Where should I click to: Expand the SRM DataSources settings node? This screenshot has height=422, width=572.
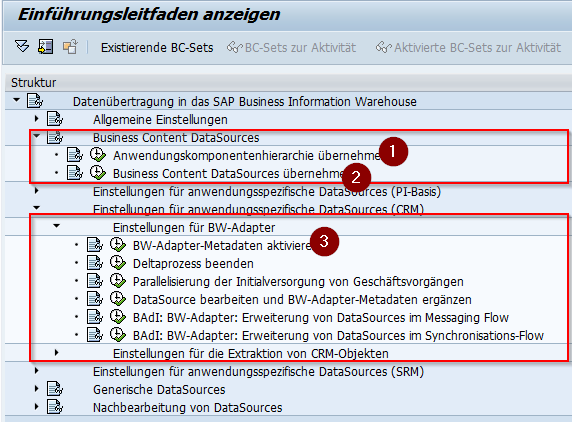coord(36,371)
